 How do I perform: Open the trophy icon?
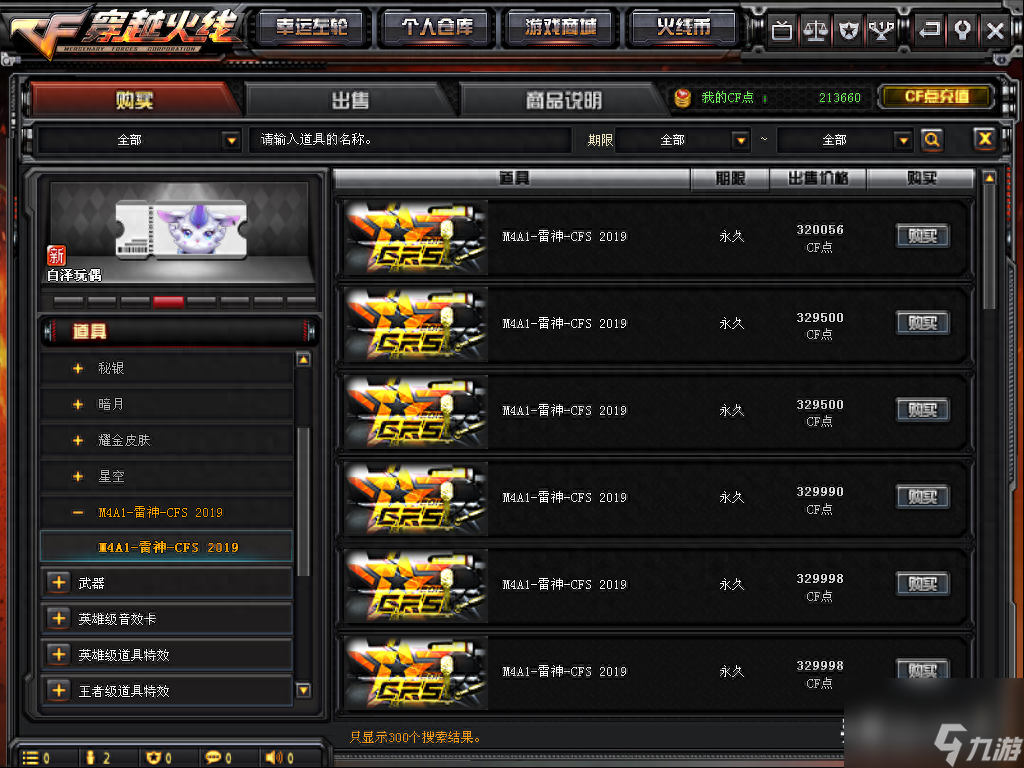coord(882,30)
